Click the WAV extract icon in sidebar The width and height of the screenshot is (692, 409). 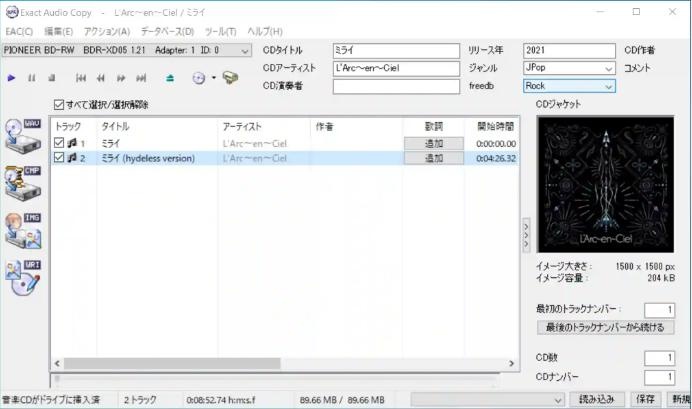[23, 136]
